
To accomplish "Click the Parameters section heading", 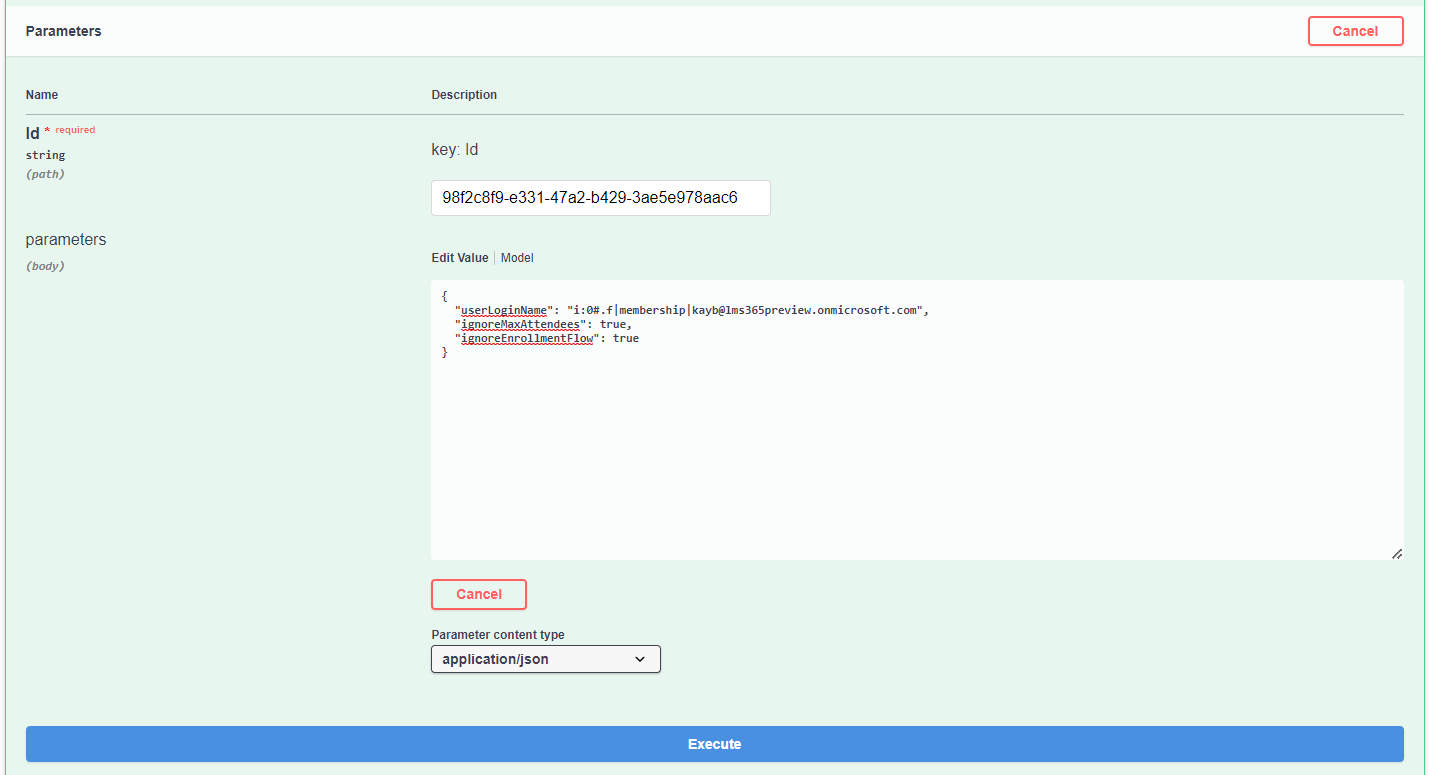I will click(x=63, y=31).
